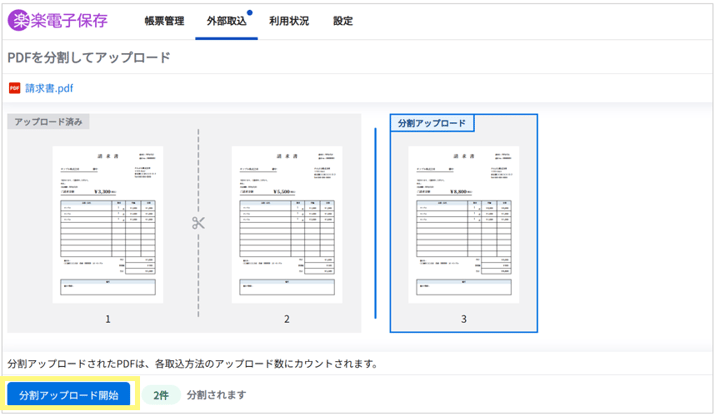This screenshot has height=416, width=715.
Task: Click the blue notification dot on 外部取込
Action: point(249,14)
